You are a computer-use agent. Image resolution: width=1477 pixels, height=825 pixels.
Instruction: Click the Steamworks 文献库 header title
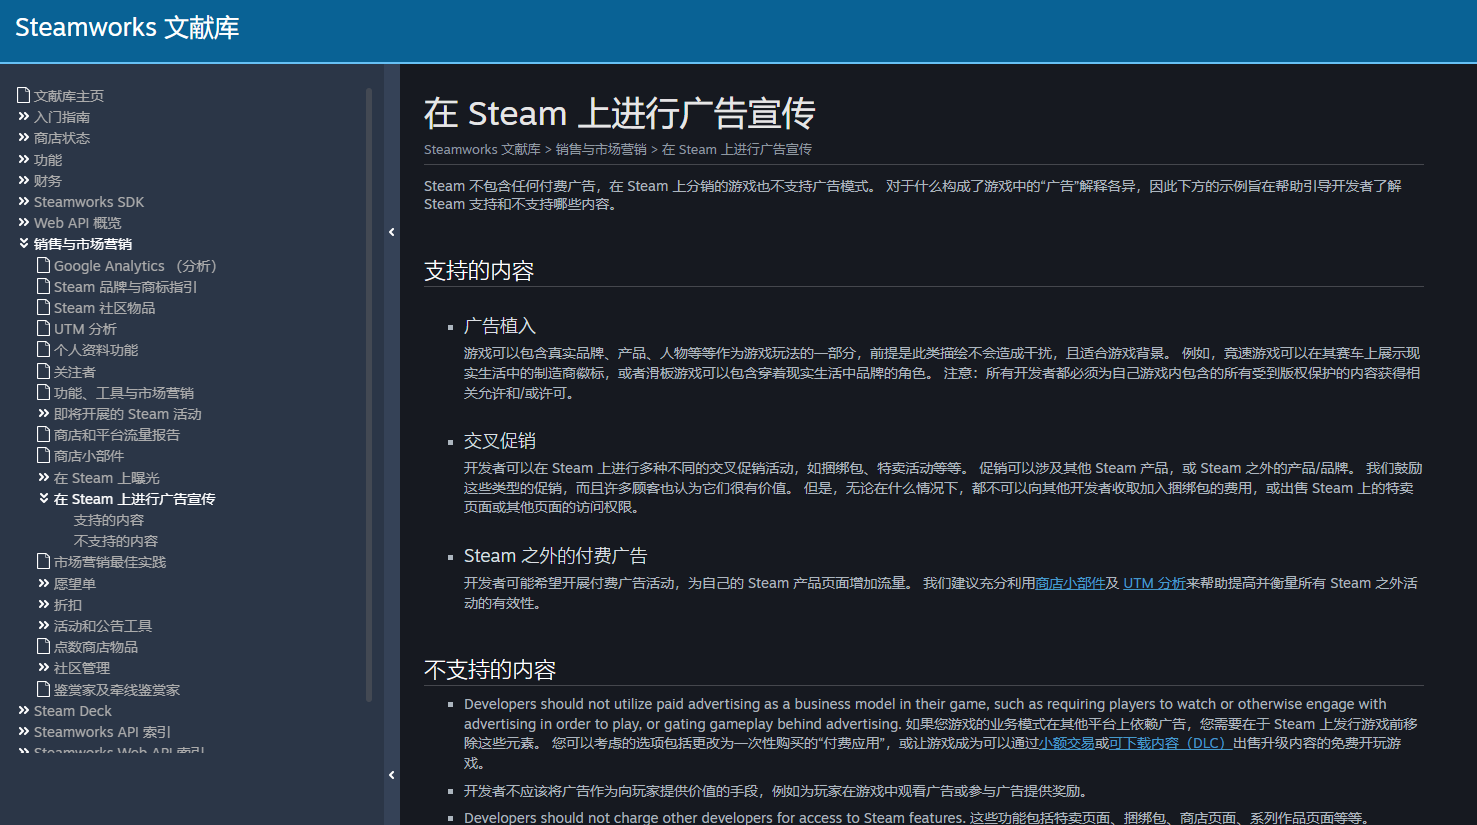pos(127,28)
